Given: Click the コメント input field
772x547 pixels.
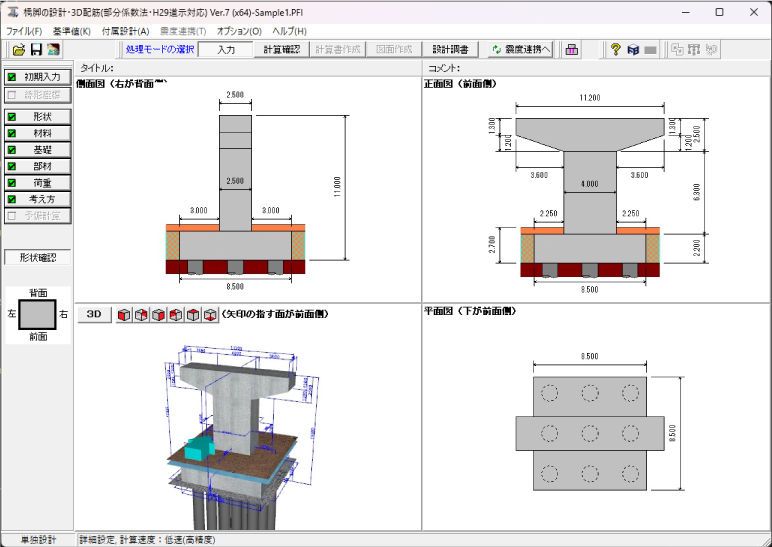Looking at the screenshot, I should (614, 68).
